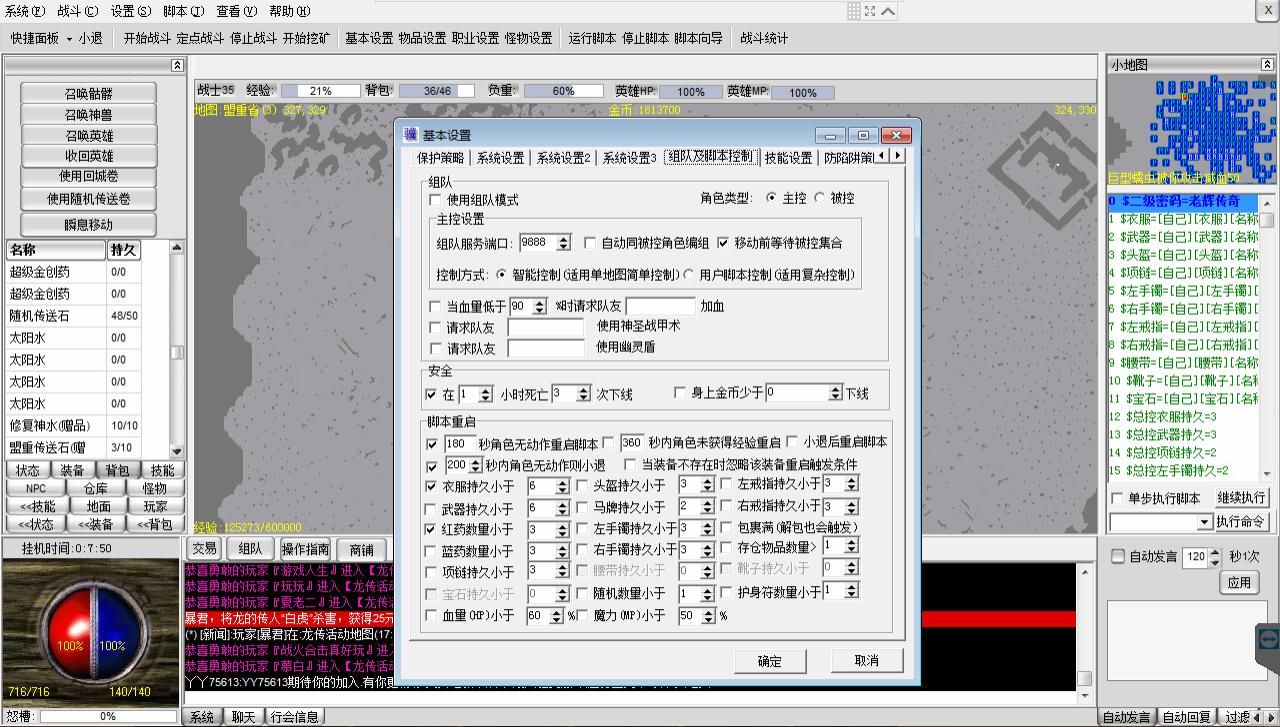Enable 自动发言 checkbox
Screen dimensions: 1280x727
pos(1118,556)
